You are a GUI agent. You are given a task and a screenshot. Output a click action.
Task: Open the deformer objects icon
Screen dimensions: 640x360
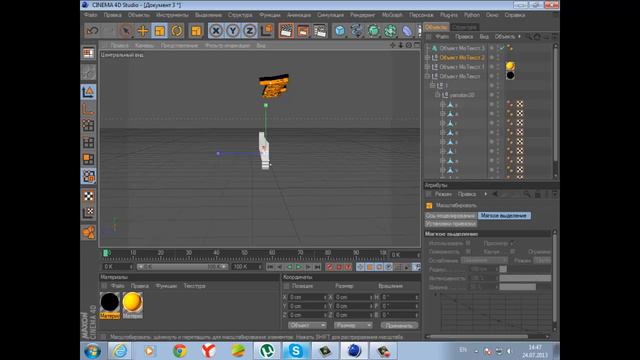407,31
